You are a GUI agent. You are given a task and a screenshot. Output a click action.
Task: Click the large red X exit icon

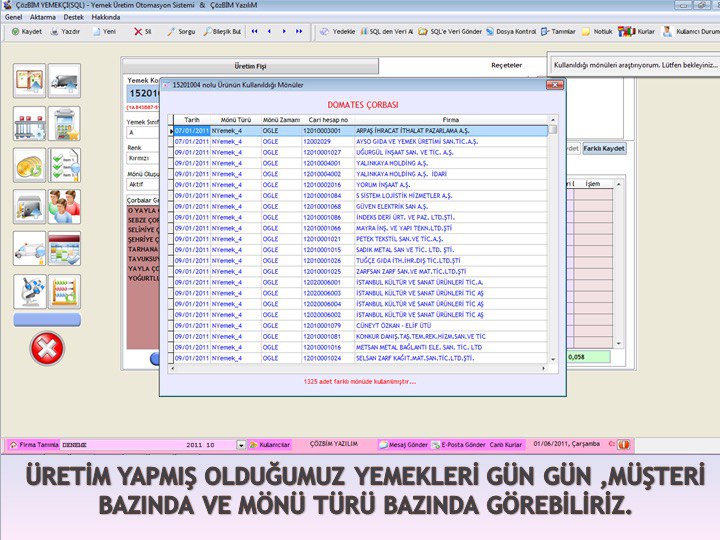46,348
